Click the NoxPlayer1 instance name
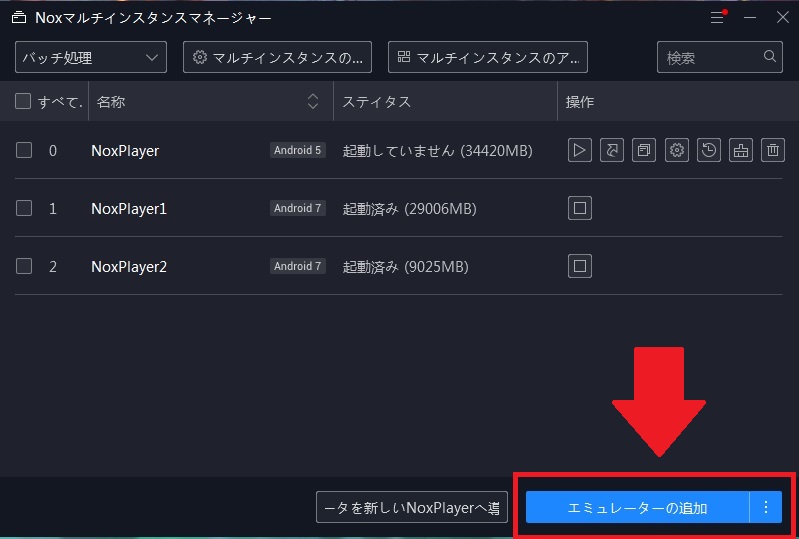This screenshot has width=799, height=539. pos(129,208)
